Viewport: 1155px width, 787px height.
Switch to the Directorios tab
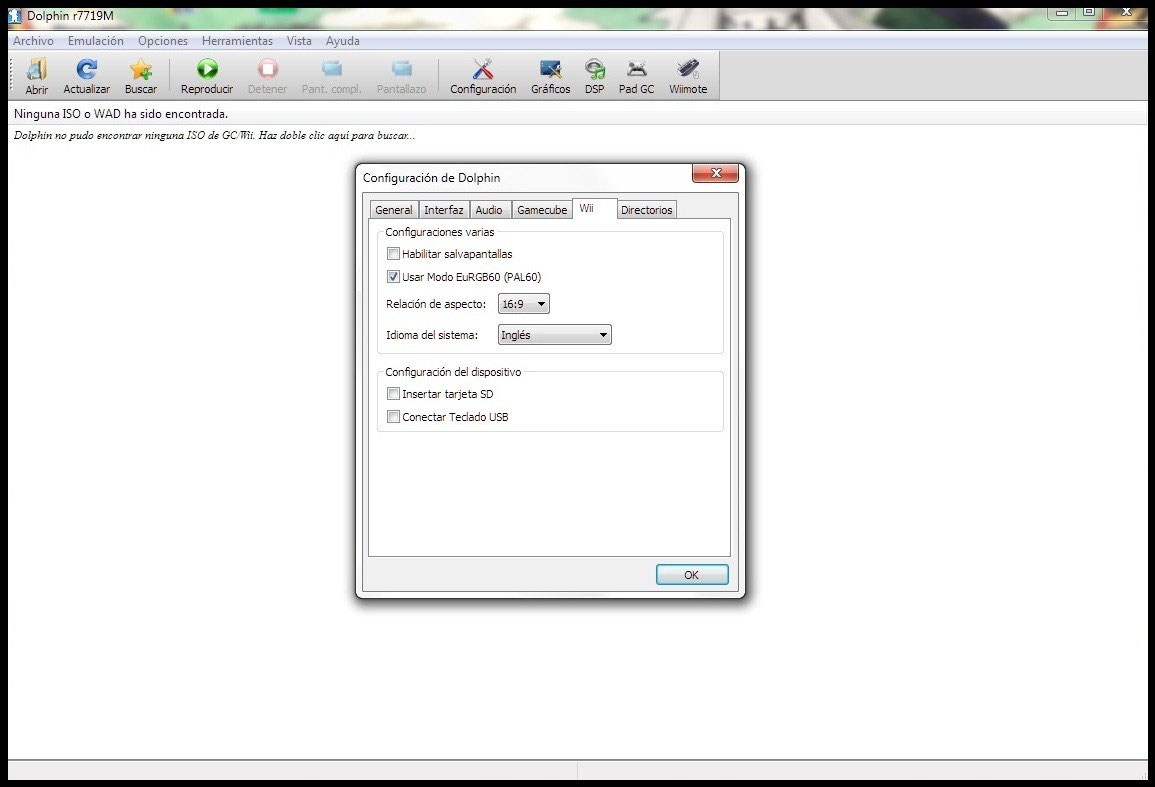(647, 210)
